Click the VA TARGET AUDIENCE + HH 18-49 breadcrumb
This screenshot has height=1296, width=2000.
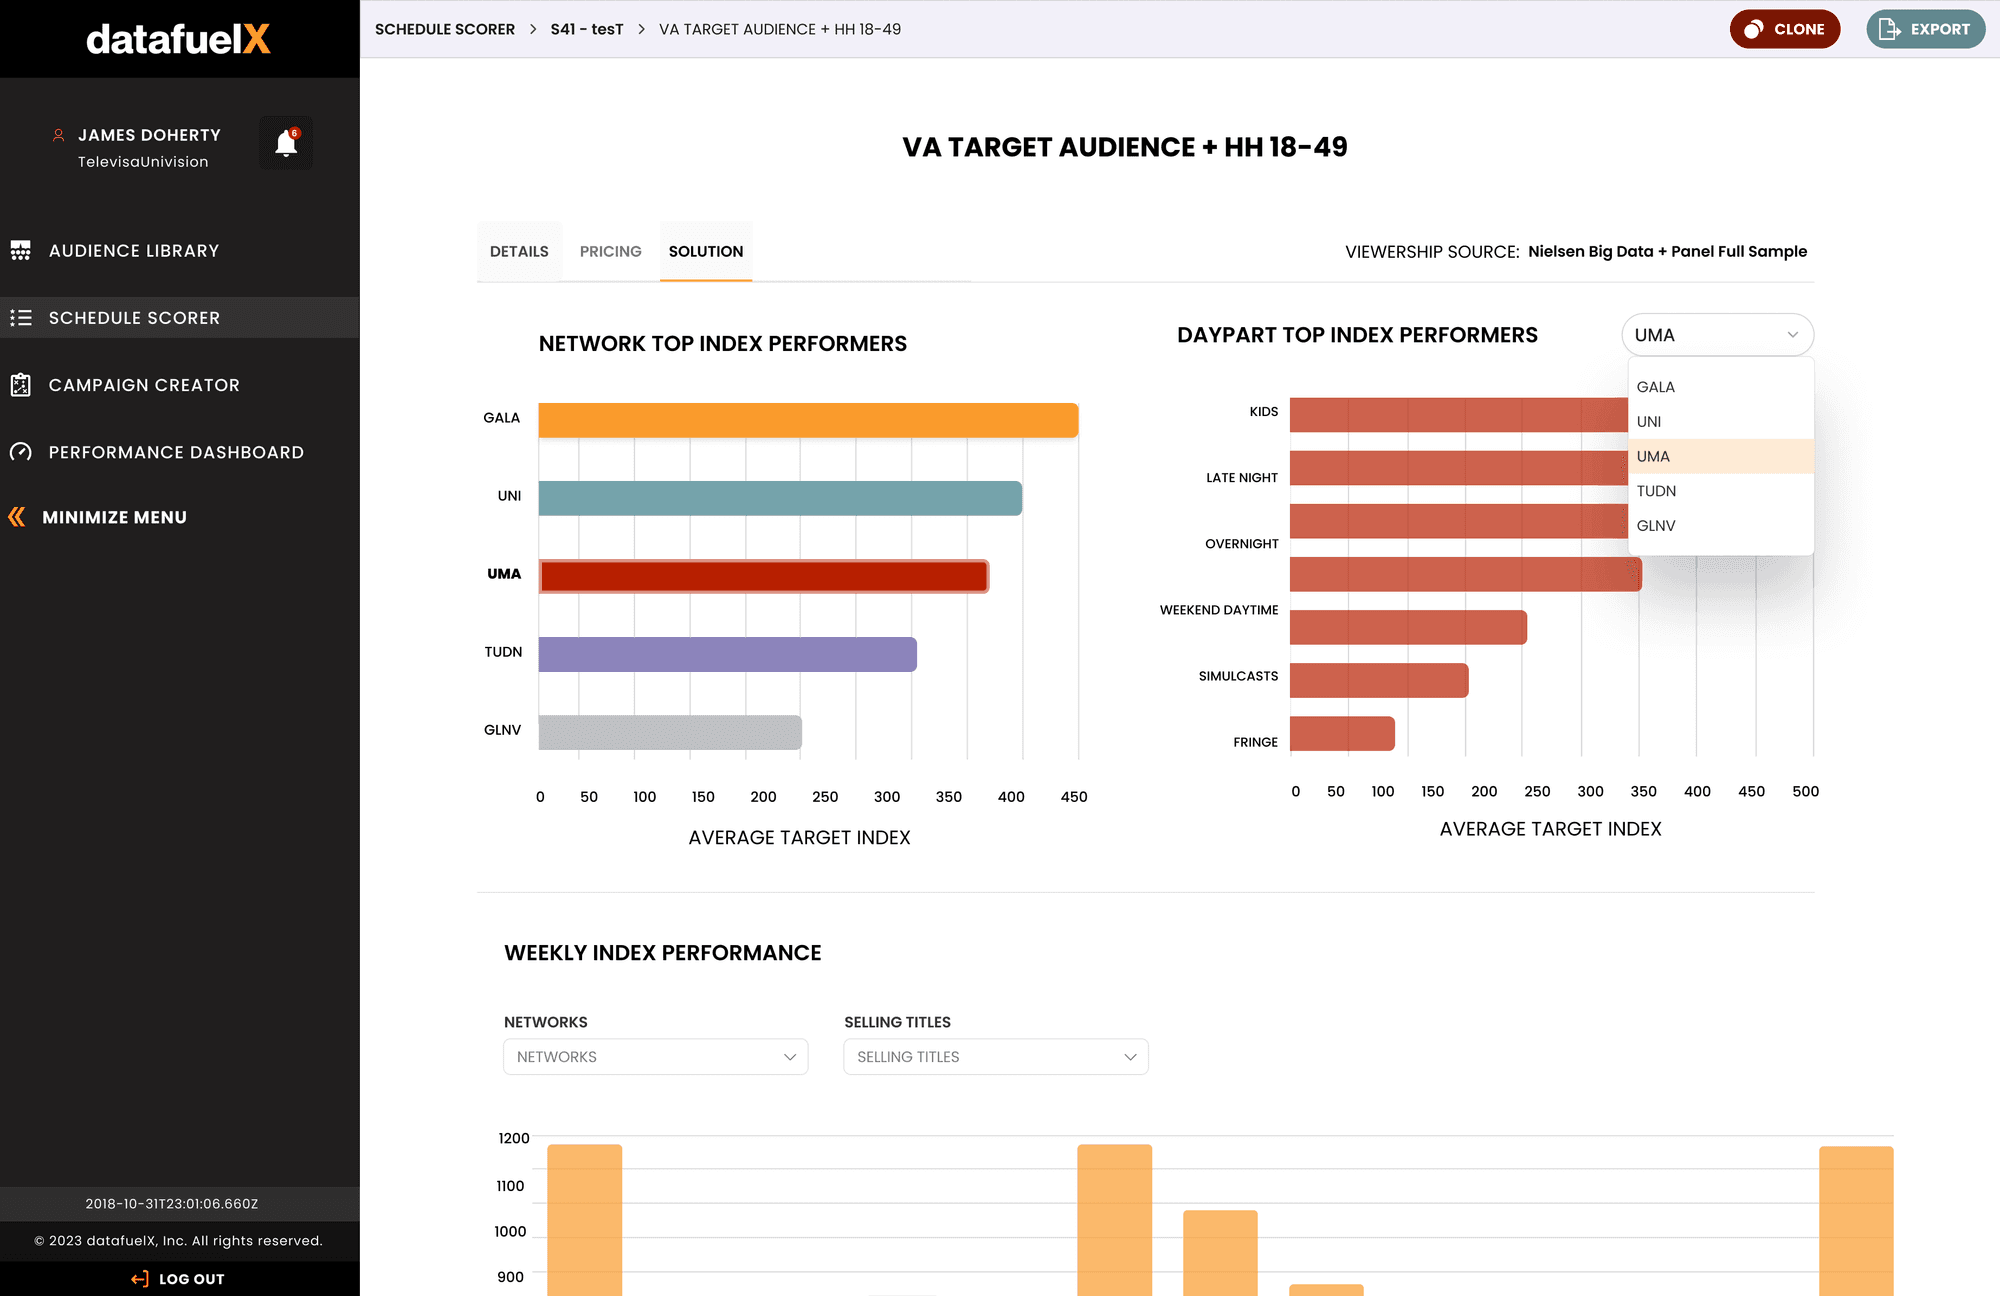[780, 29]
